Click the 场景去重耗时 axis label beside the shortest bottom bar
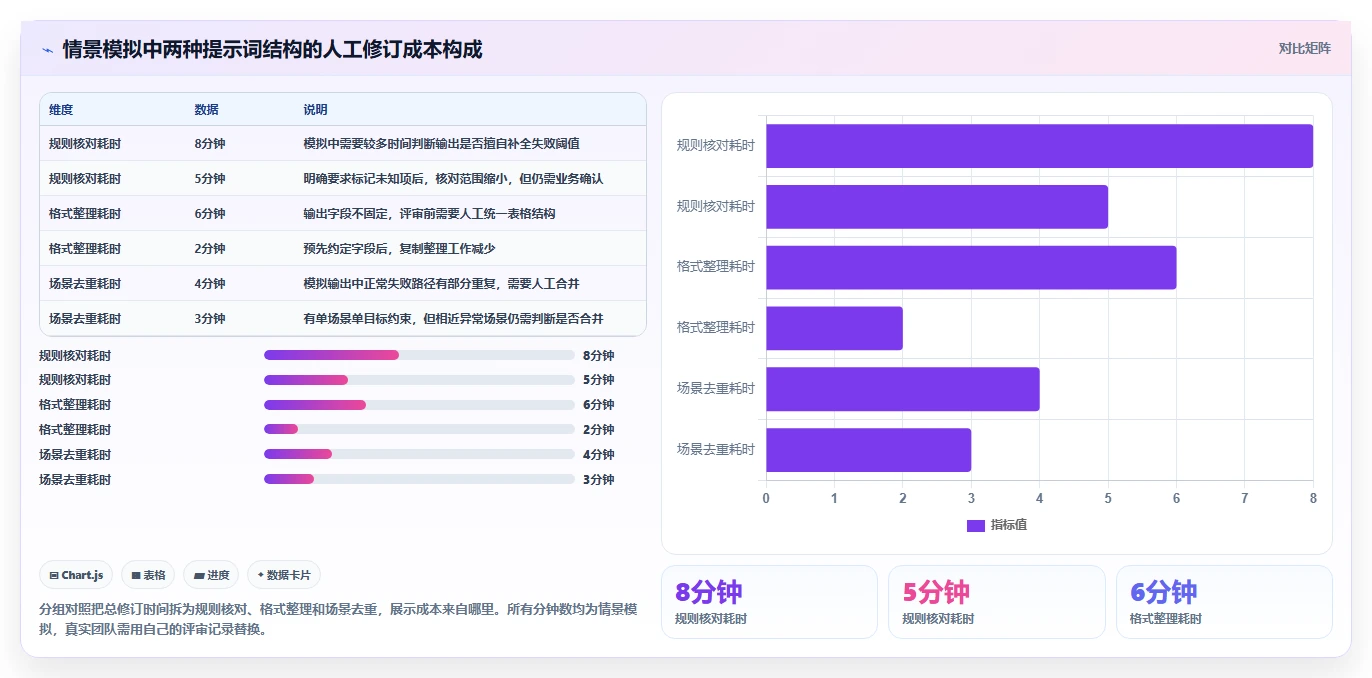 click(x=715, y=450)
